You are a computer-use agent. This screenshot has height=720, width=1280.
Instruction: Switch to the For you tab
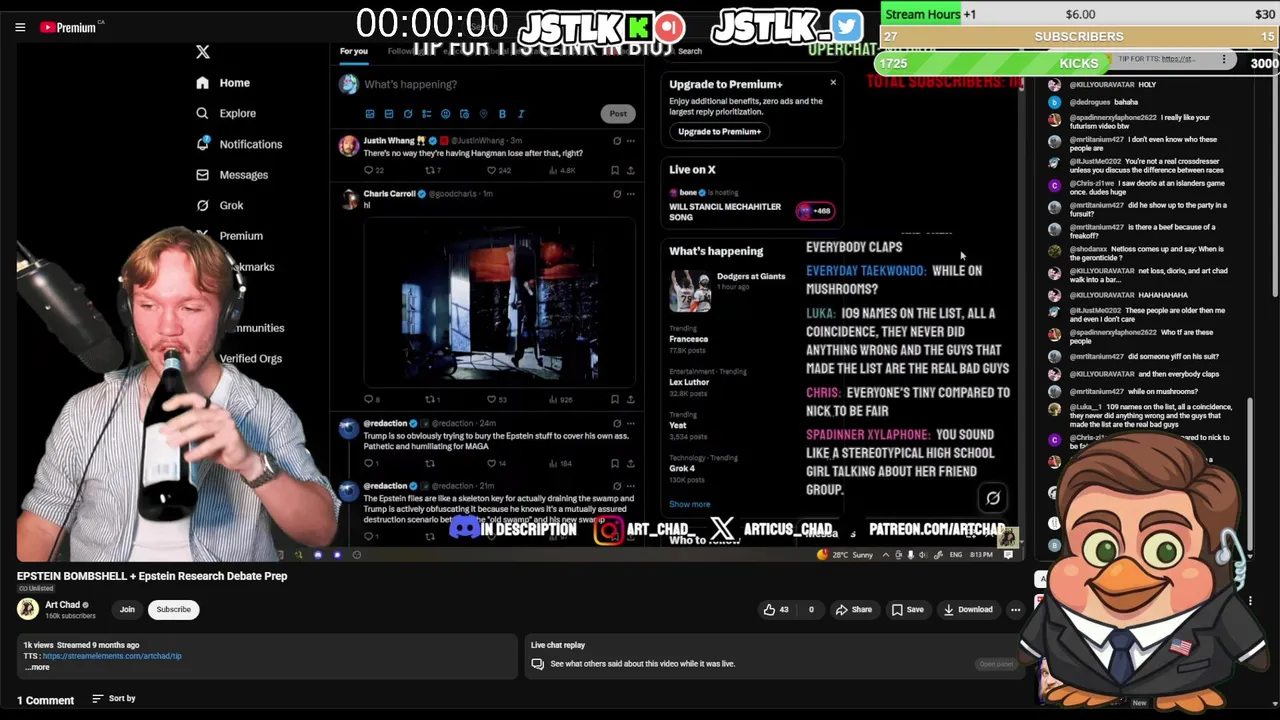click(x=354, y=51)
